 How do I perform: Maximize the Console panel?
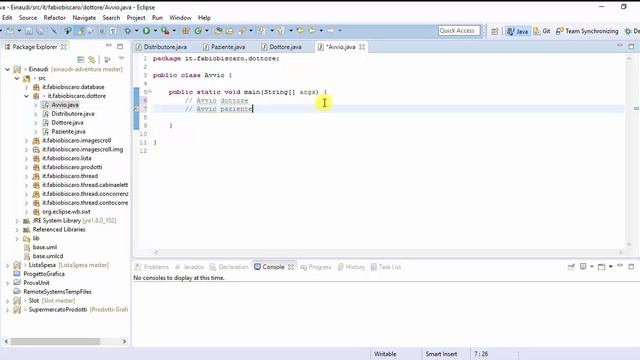[631, 267]
